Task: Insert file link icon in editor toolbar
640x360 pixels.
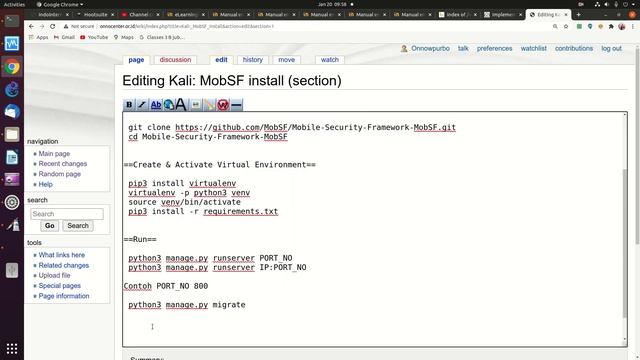Action: pos(209,105)
